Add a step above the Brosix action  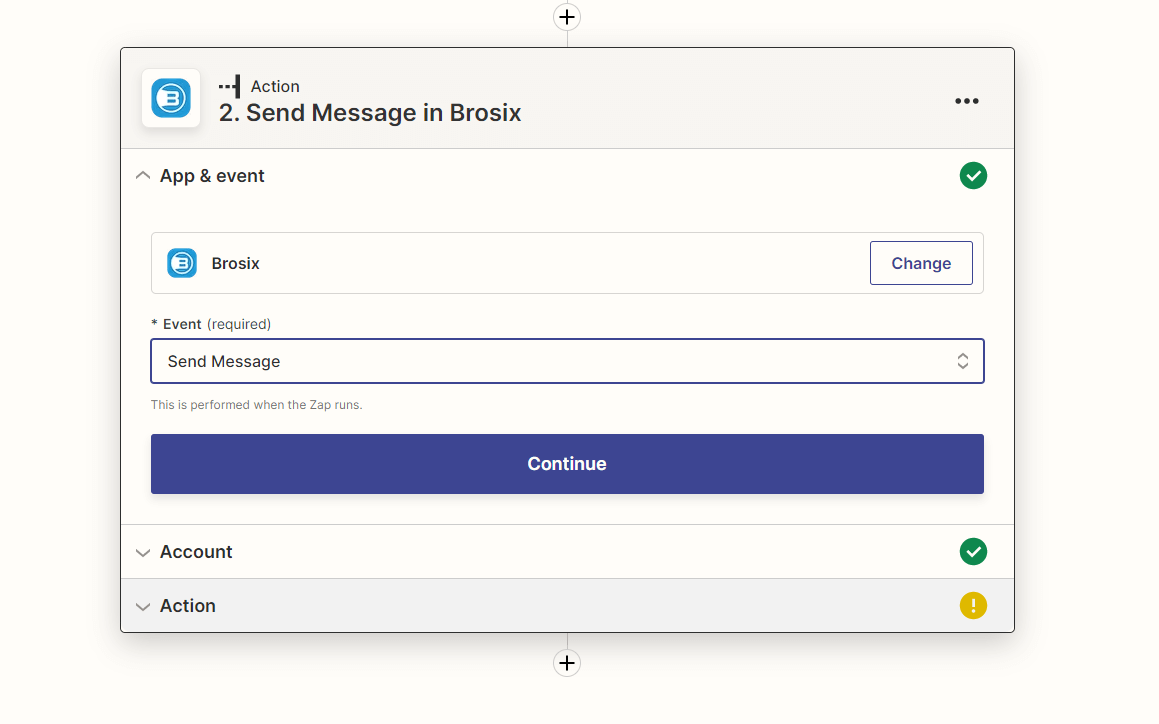[567, 17]
